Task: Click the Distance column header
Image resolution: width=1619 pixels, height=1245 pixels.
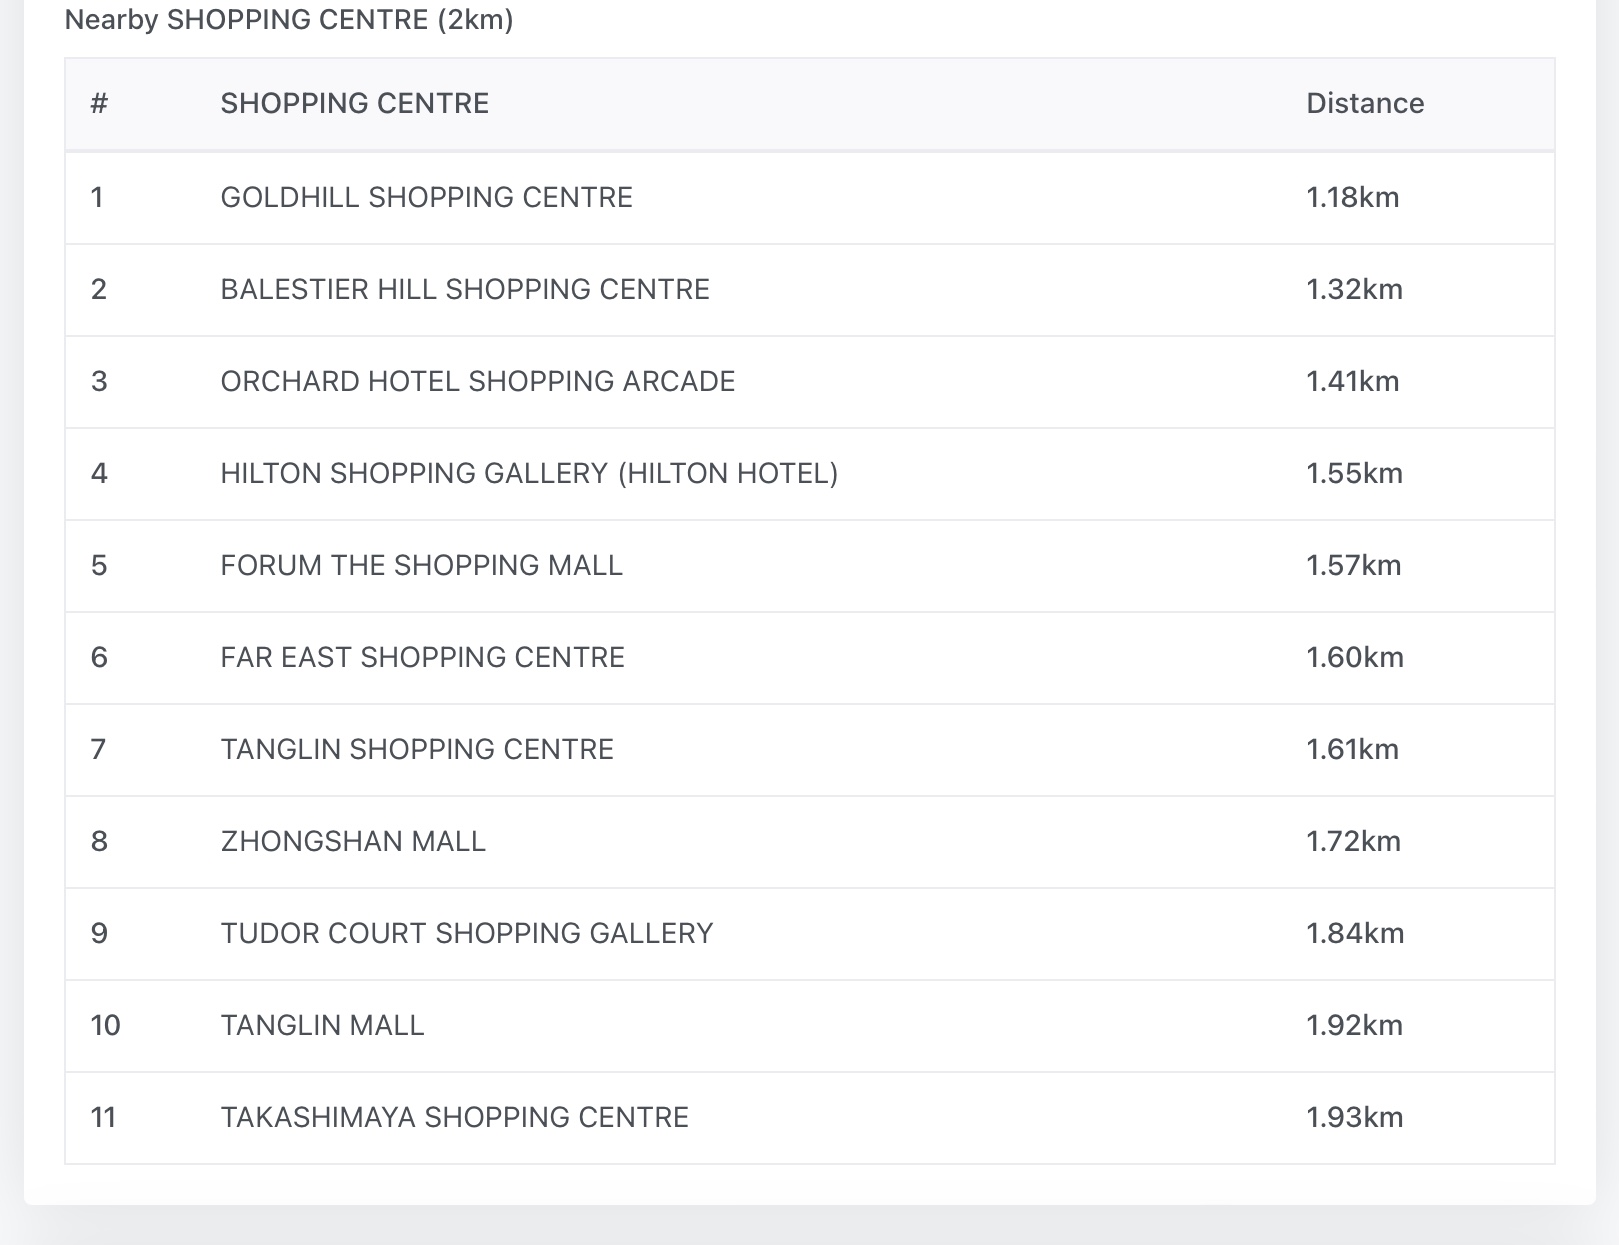Action: [1364, 104]
